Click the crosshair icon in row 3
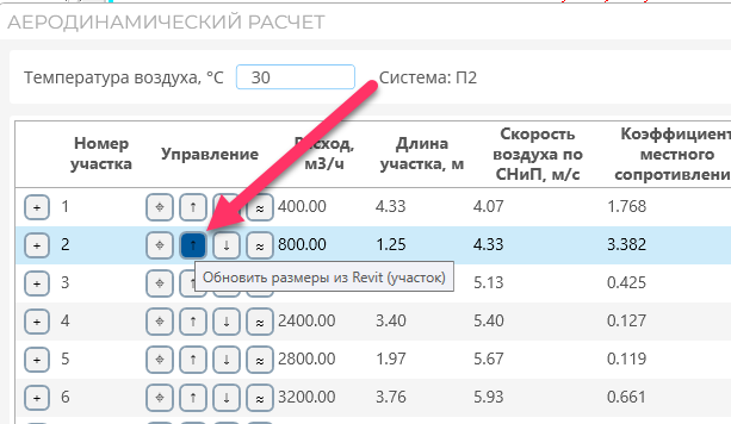The height and width of the screenshot is (424, 731). click(x=159, y=284)
